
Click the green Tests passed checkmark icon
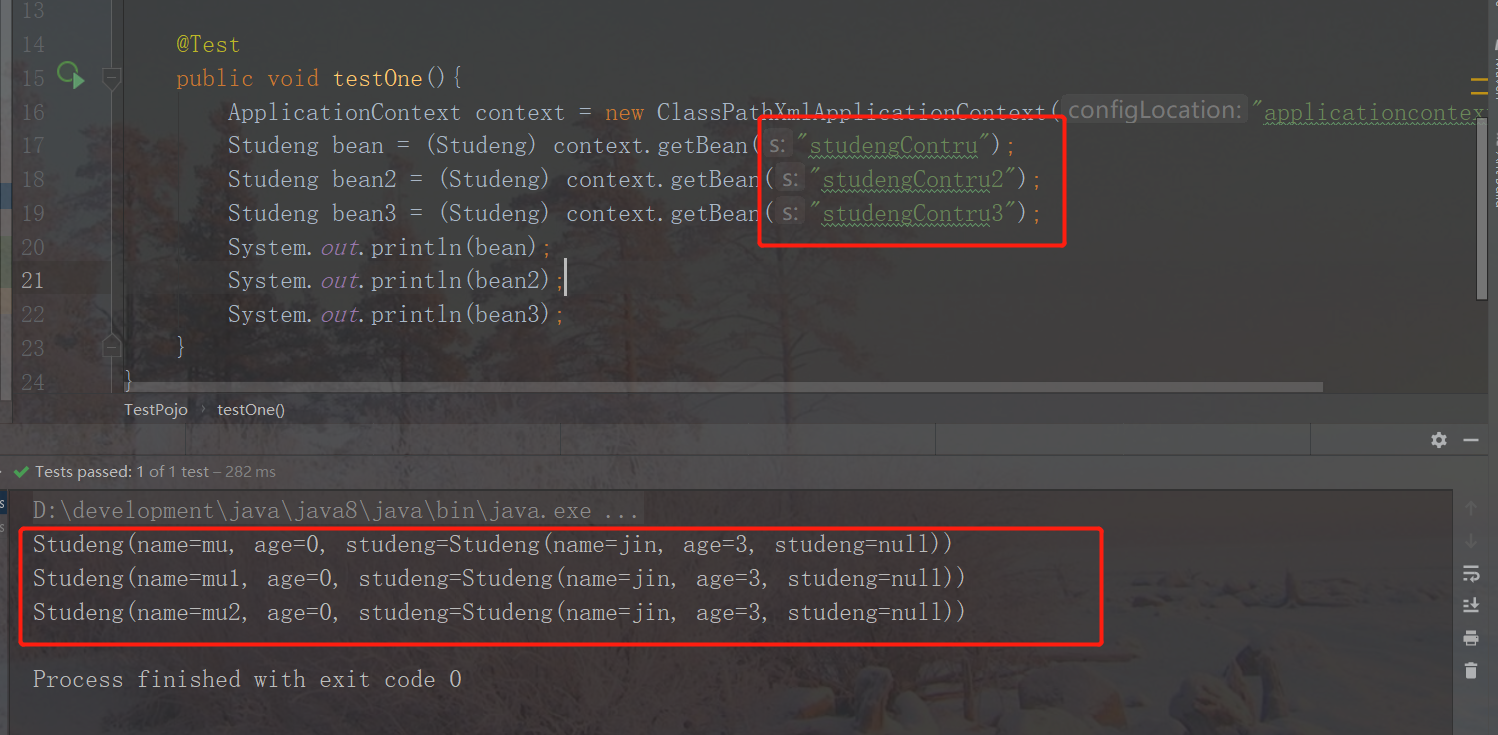pyautogui.click(x=21, y=471)
